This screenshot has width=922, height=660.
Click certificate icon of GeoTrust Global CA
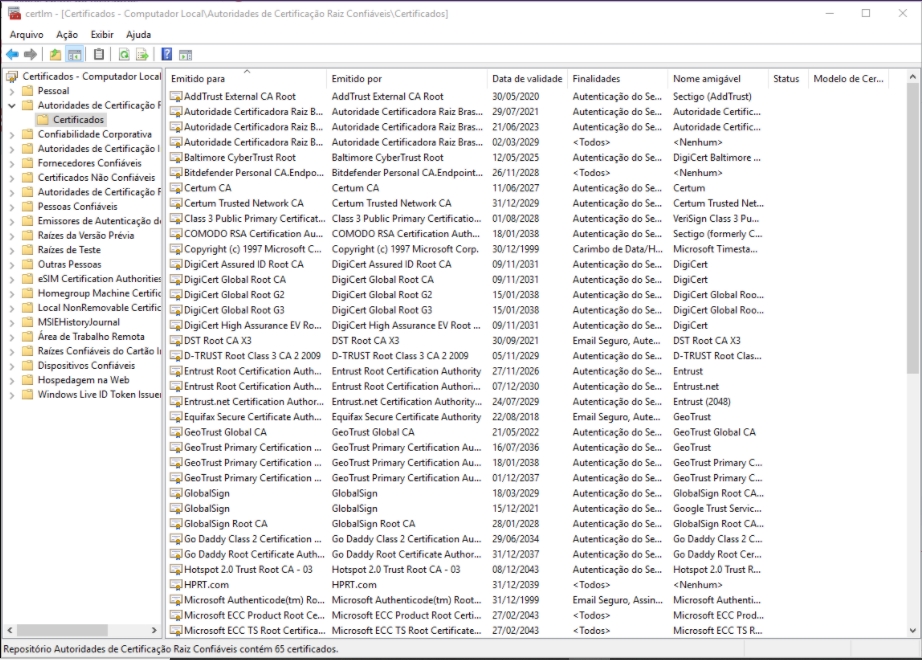coord(175,432)
